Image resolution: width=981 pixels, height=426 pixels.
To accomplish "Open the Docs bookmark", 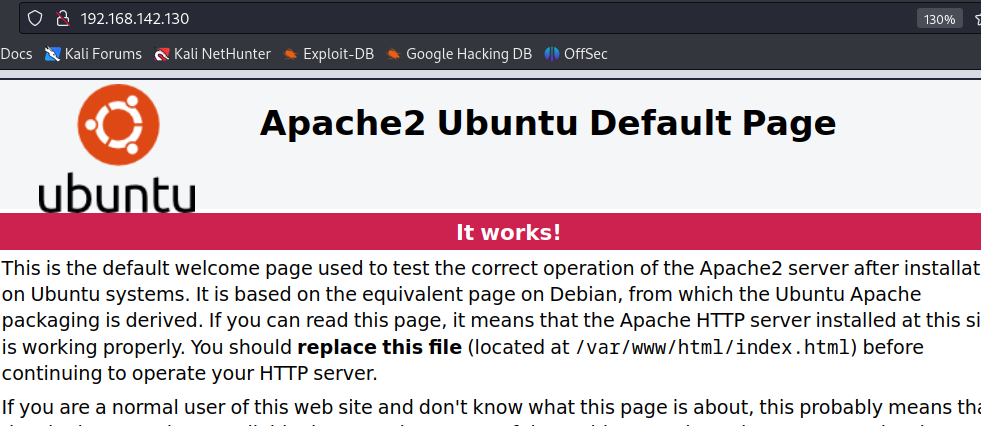I will point(16,54).
